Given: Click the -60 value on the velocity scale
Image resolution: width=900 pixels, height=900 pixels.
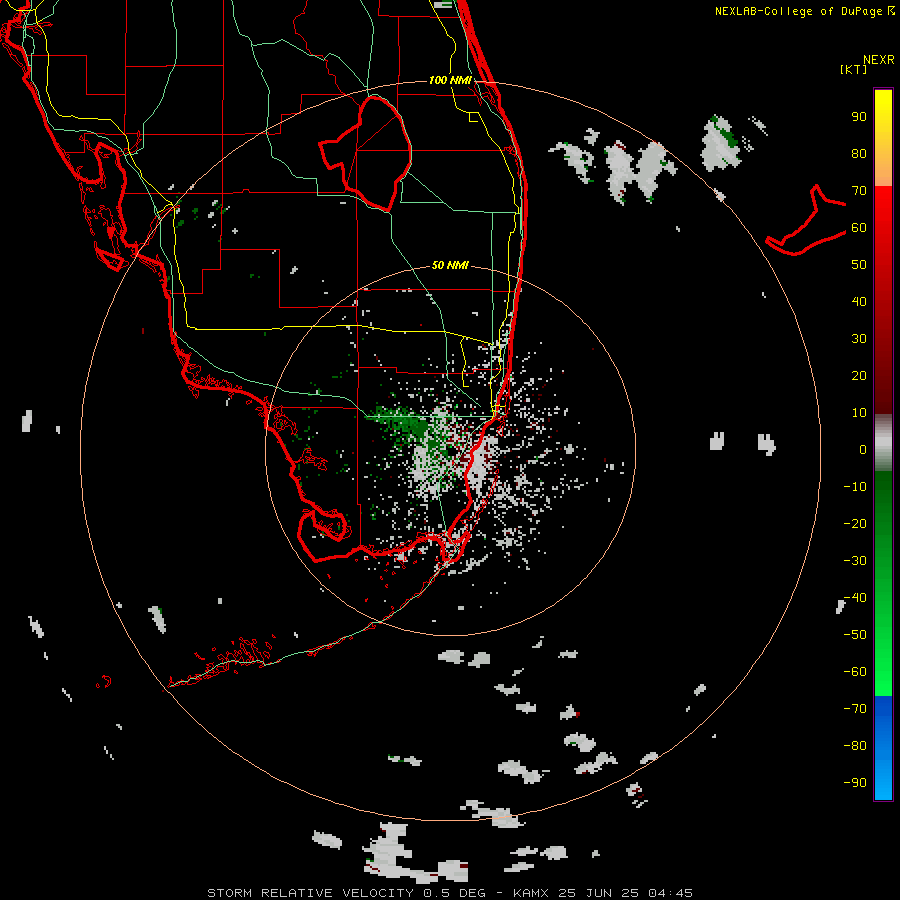Looking at the screenshot, I should pos(855,672).
